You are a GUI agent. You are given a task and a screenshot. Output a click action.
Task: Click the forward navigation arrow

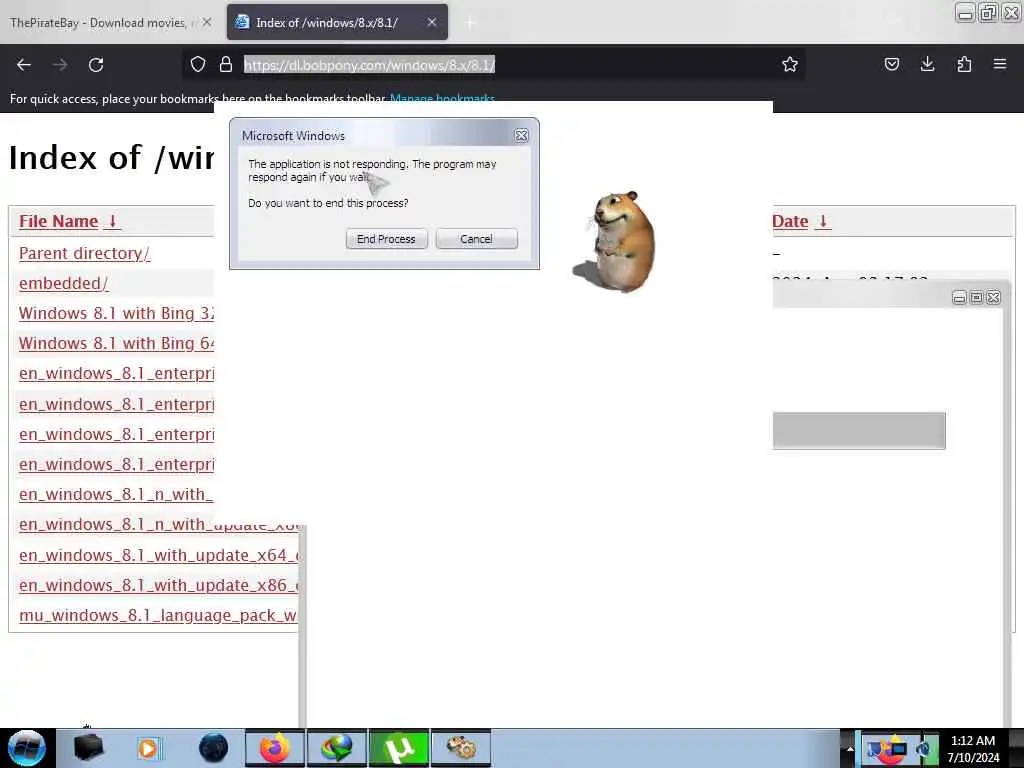tap(60, 65)
